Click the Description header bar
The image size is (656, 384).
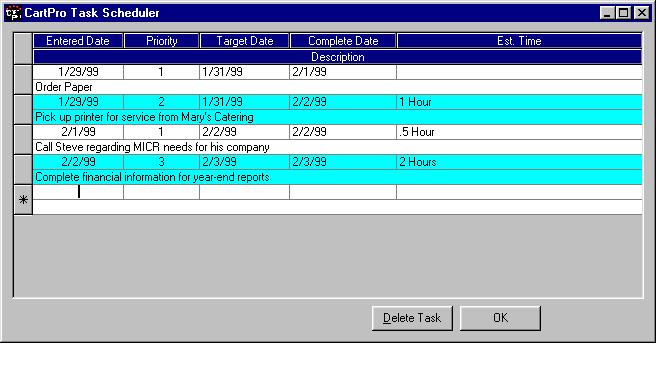tap(338, 56)
